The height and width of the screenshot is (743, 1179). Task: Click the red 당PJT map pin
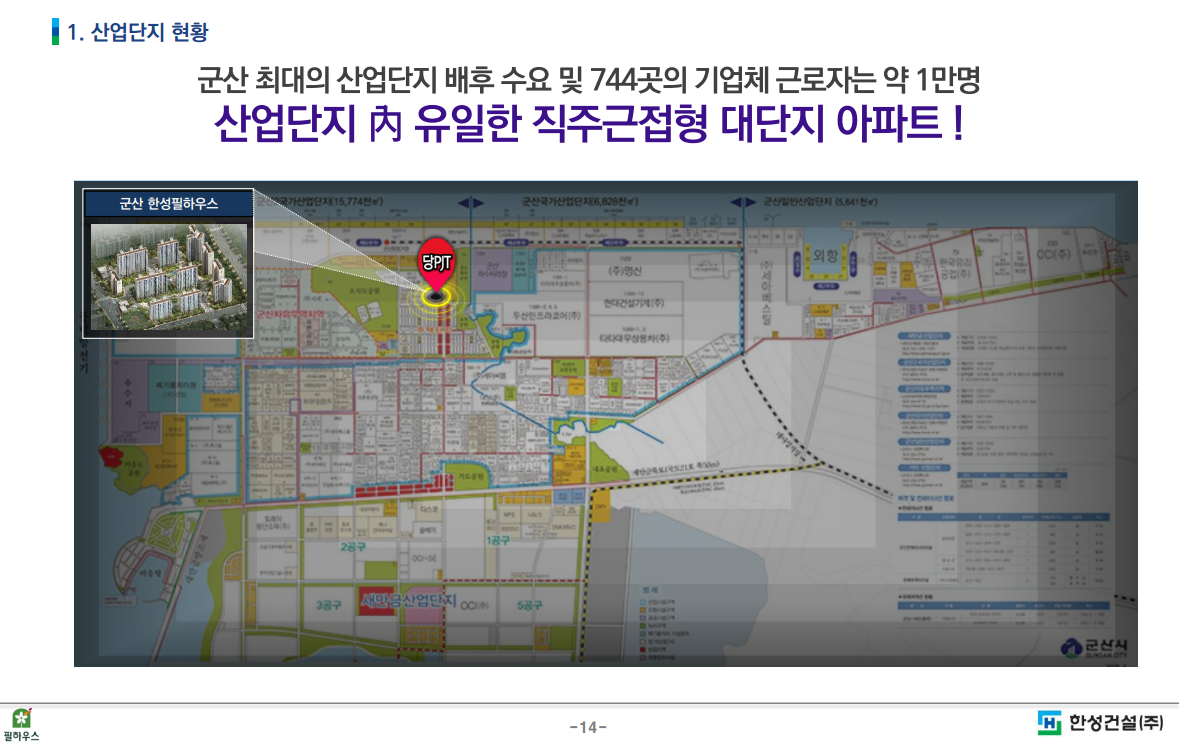(436, 265)
